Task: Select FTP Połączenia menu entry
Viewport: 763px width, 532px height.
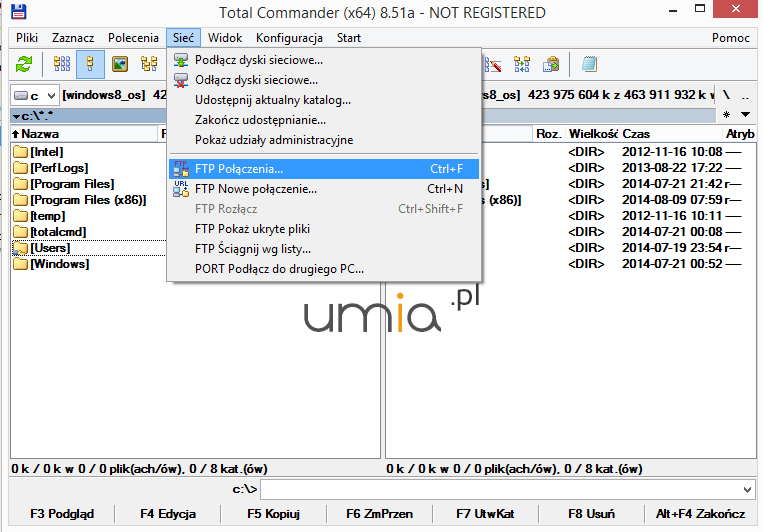Action: tap(239, 169)
